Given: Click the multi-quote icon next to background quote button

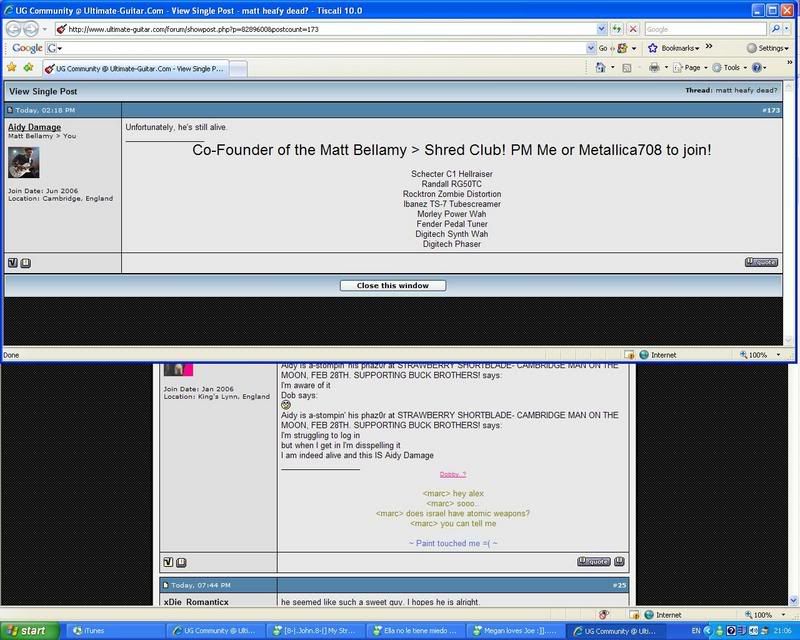Looking at the screenshot, I should tap(619, 561).
